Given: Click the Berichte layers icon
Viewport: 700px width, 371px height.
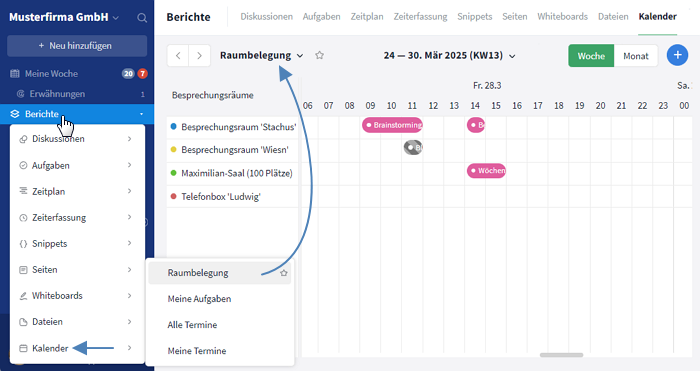Looking at the screenshot, I should coord(15,114).
